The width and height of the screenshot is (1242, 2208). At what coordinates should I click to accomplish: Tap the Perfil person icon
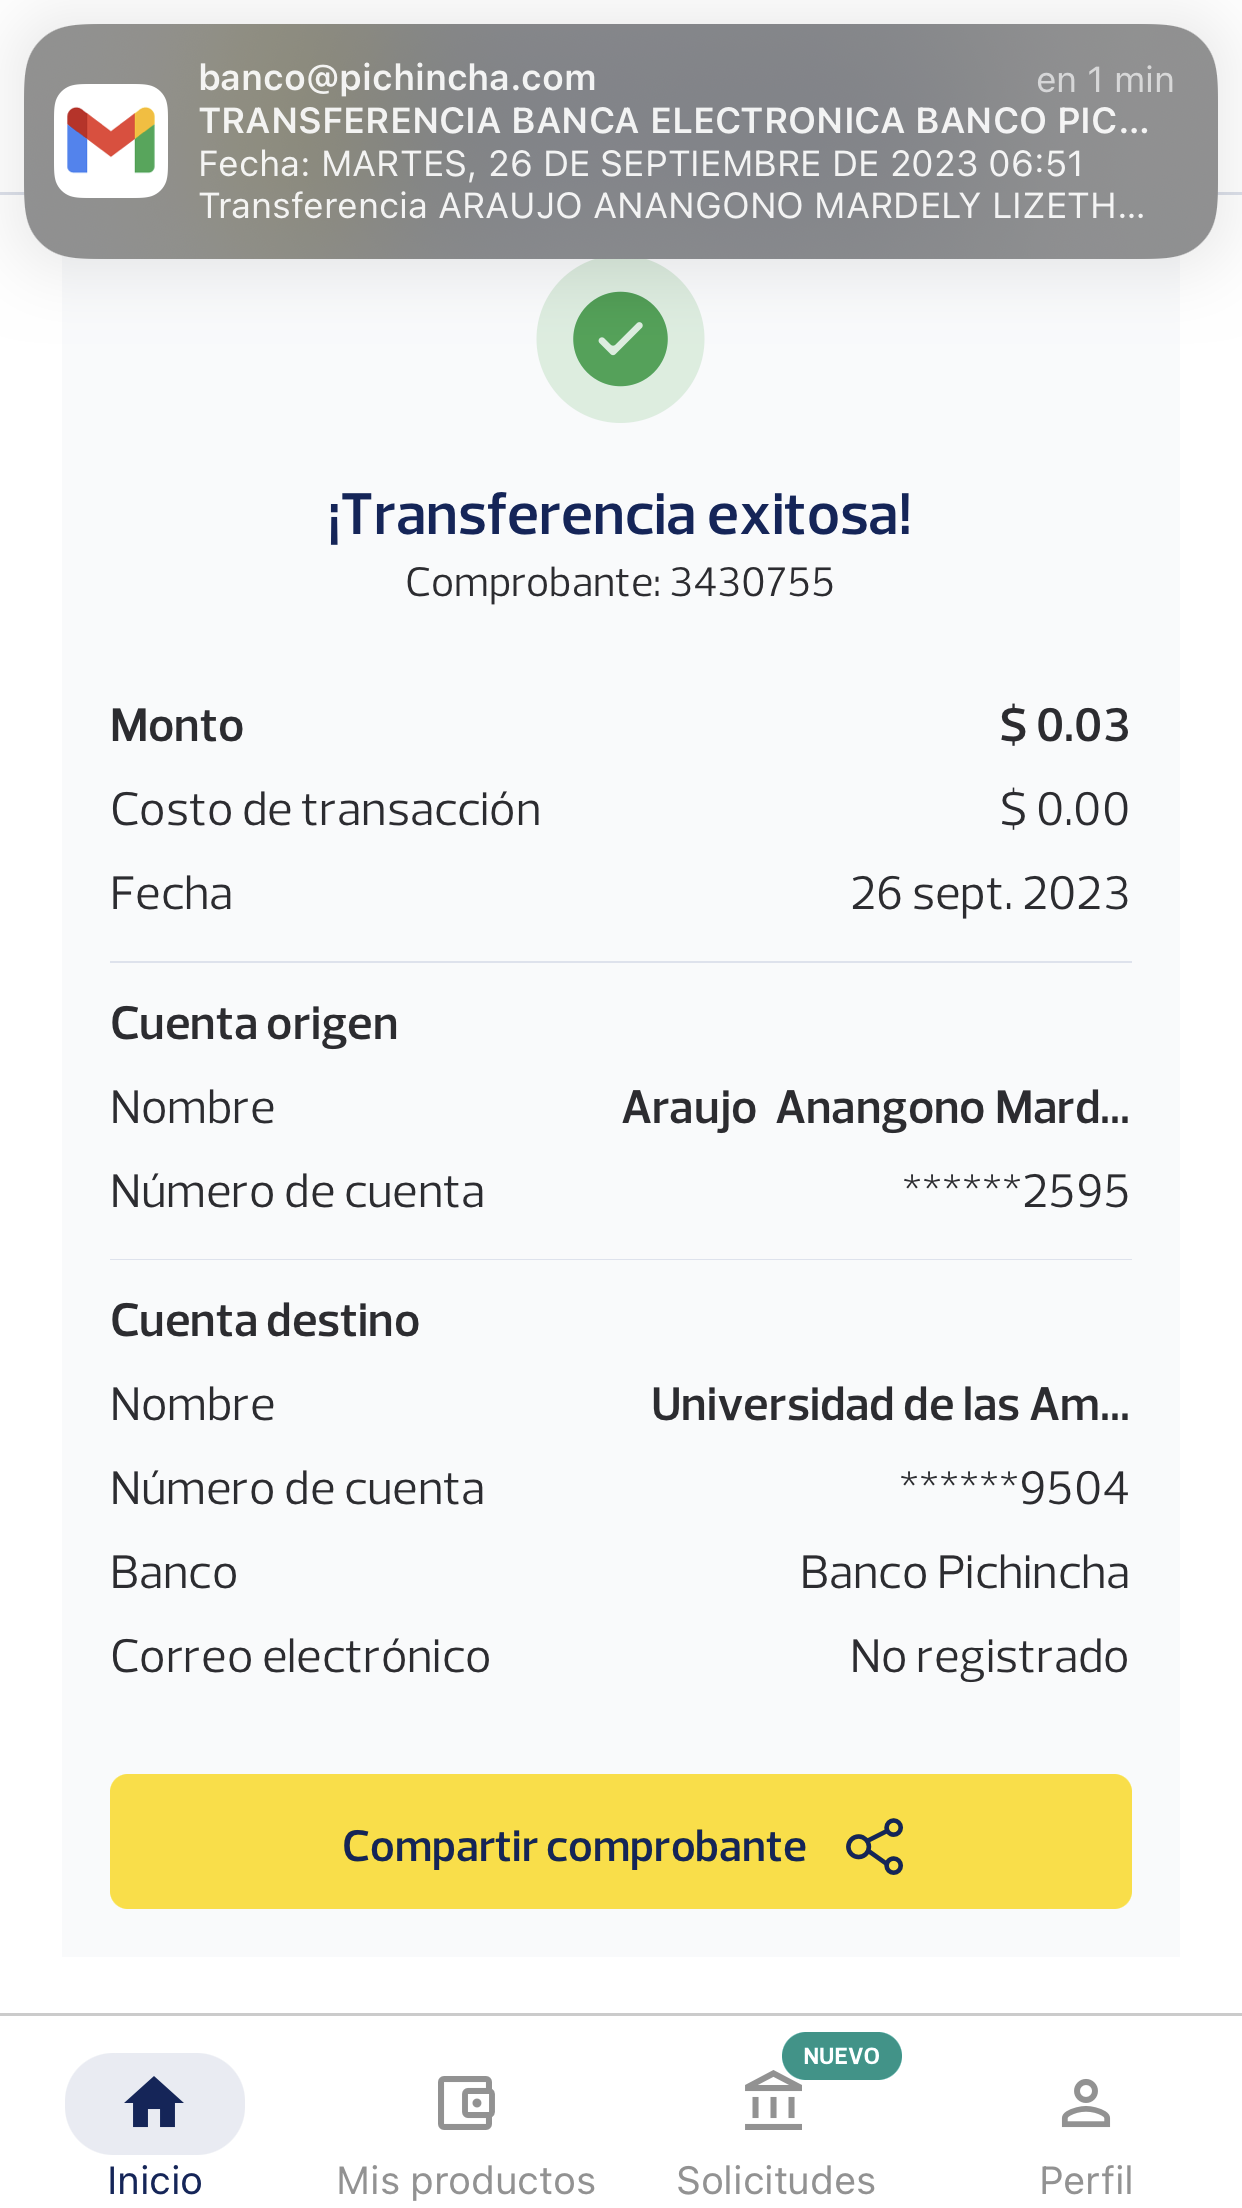coord(1086,2102)
